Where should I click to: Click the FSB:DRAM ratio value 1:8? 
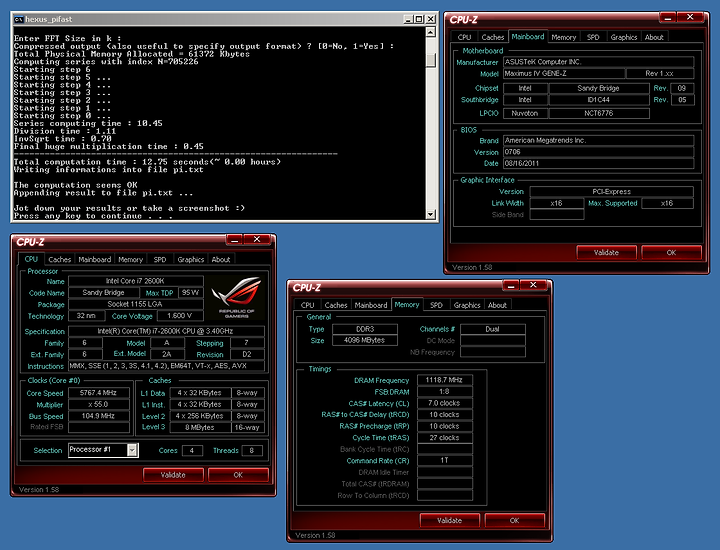(x=444, y=392)
